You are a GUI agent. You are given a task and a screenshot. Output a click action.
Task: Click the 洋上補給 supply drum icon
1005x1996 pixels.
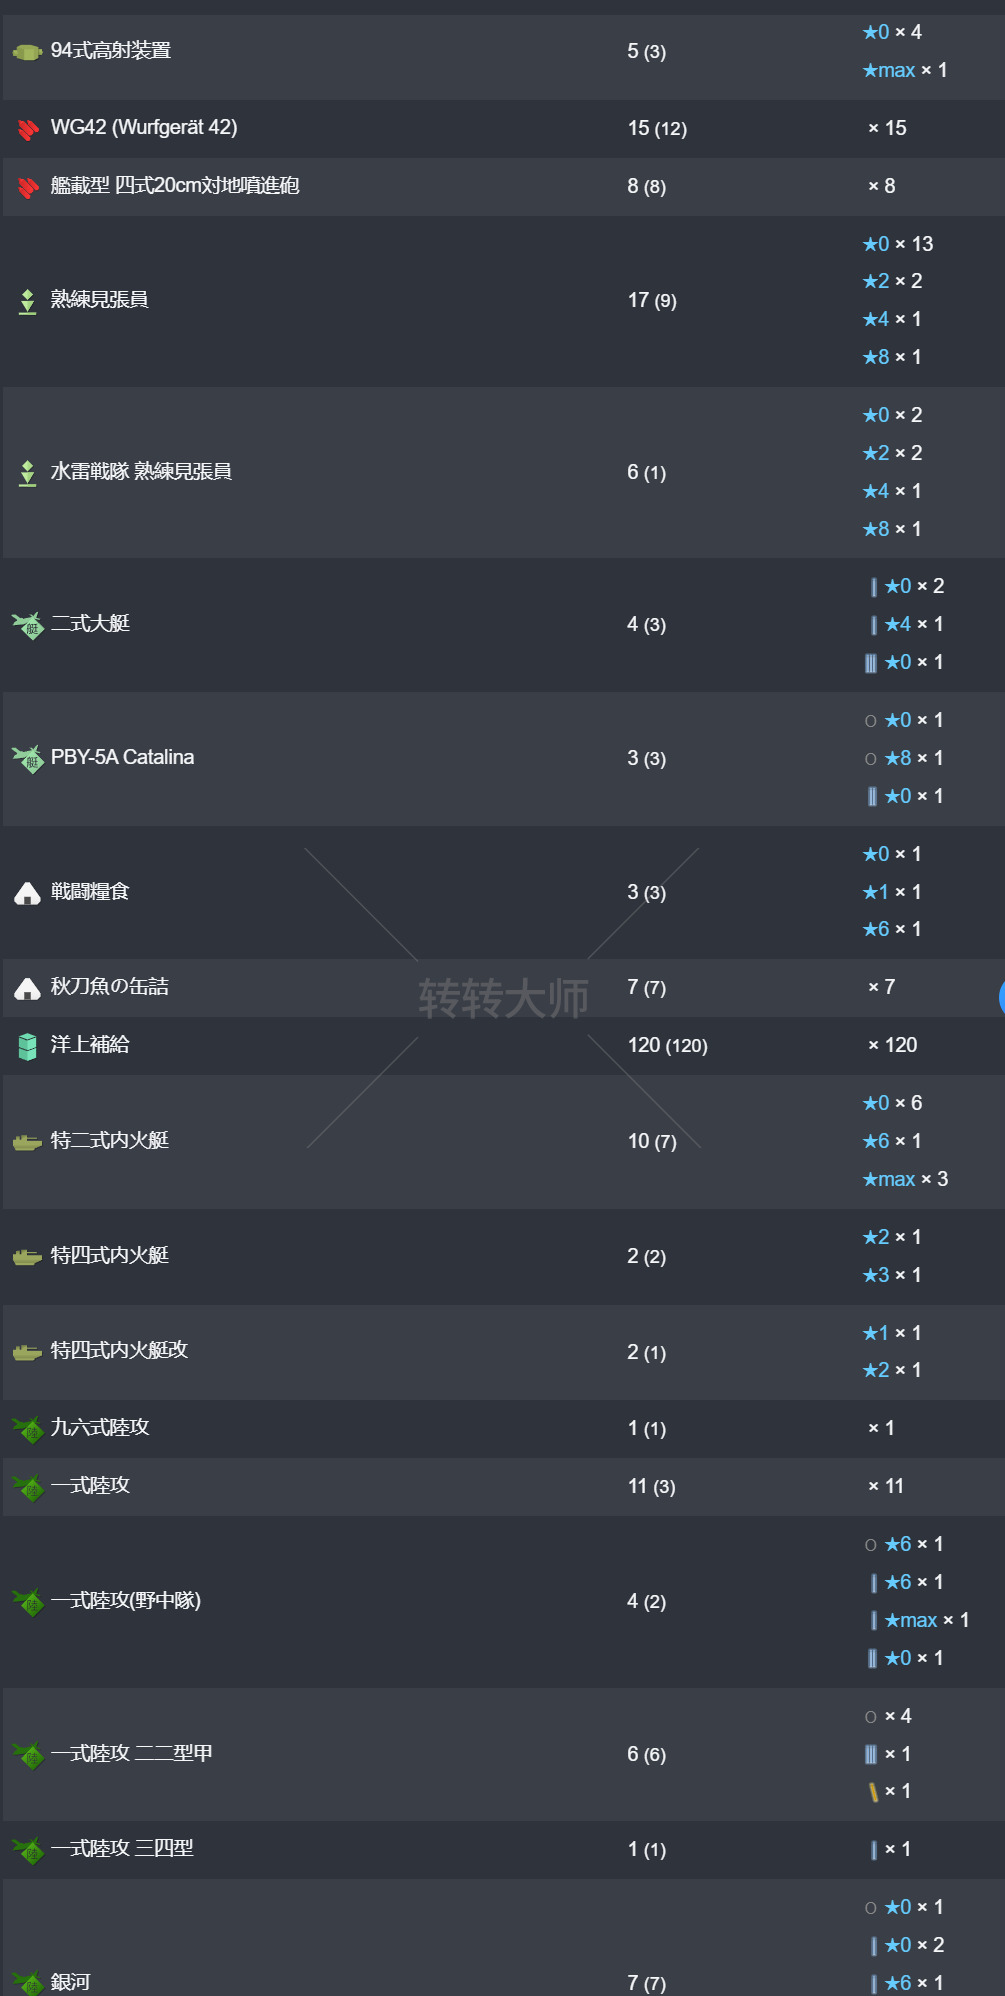tap(27, 1046)
